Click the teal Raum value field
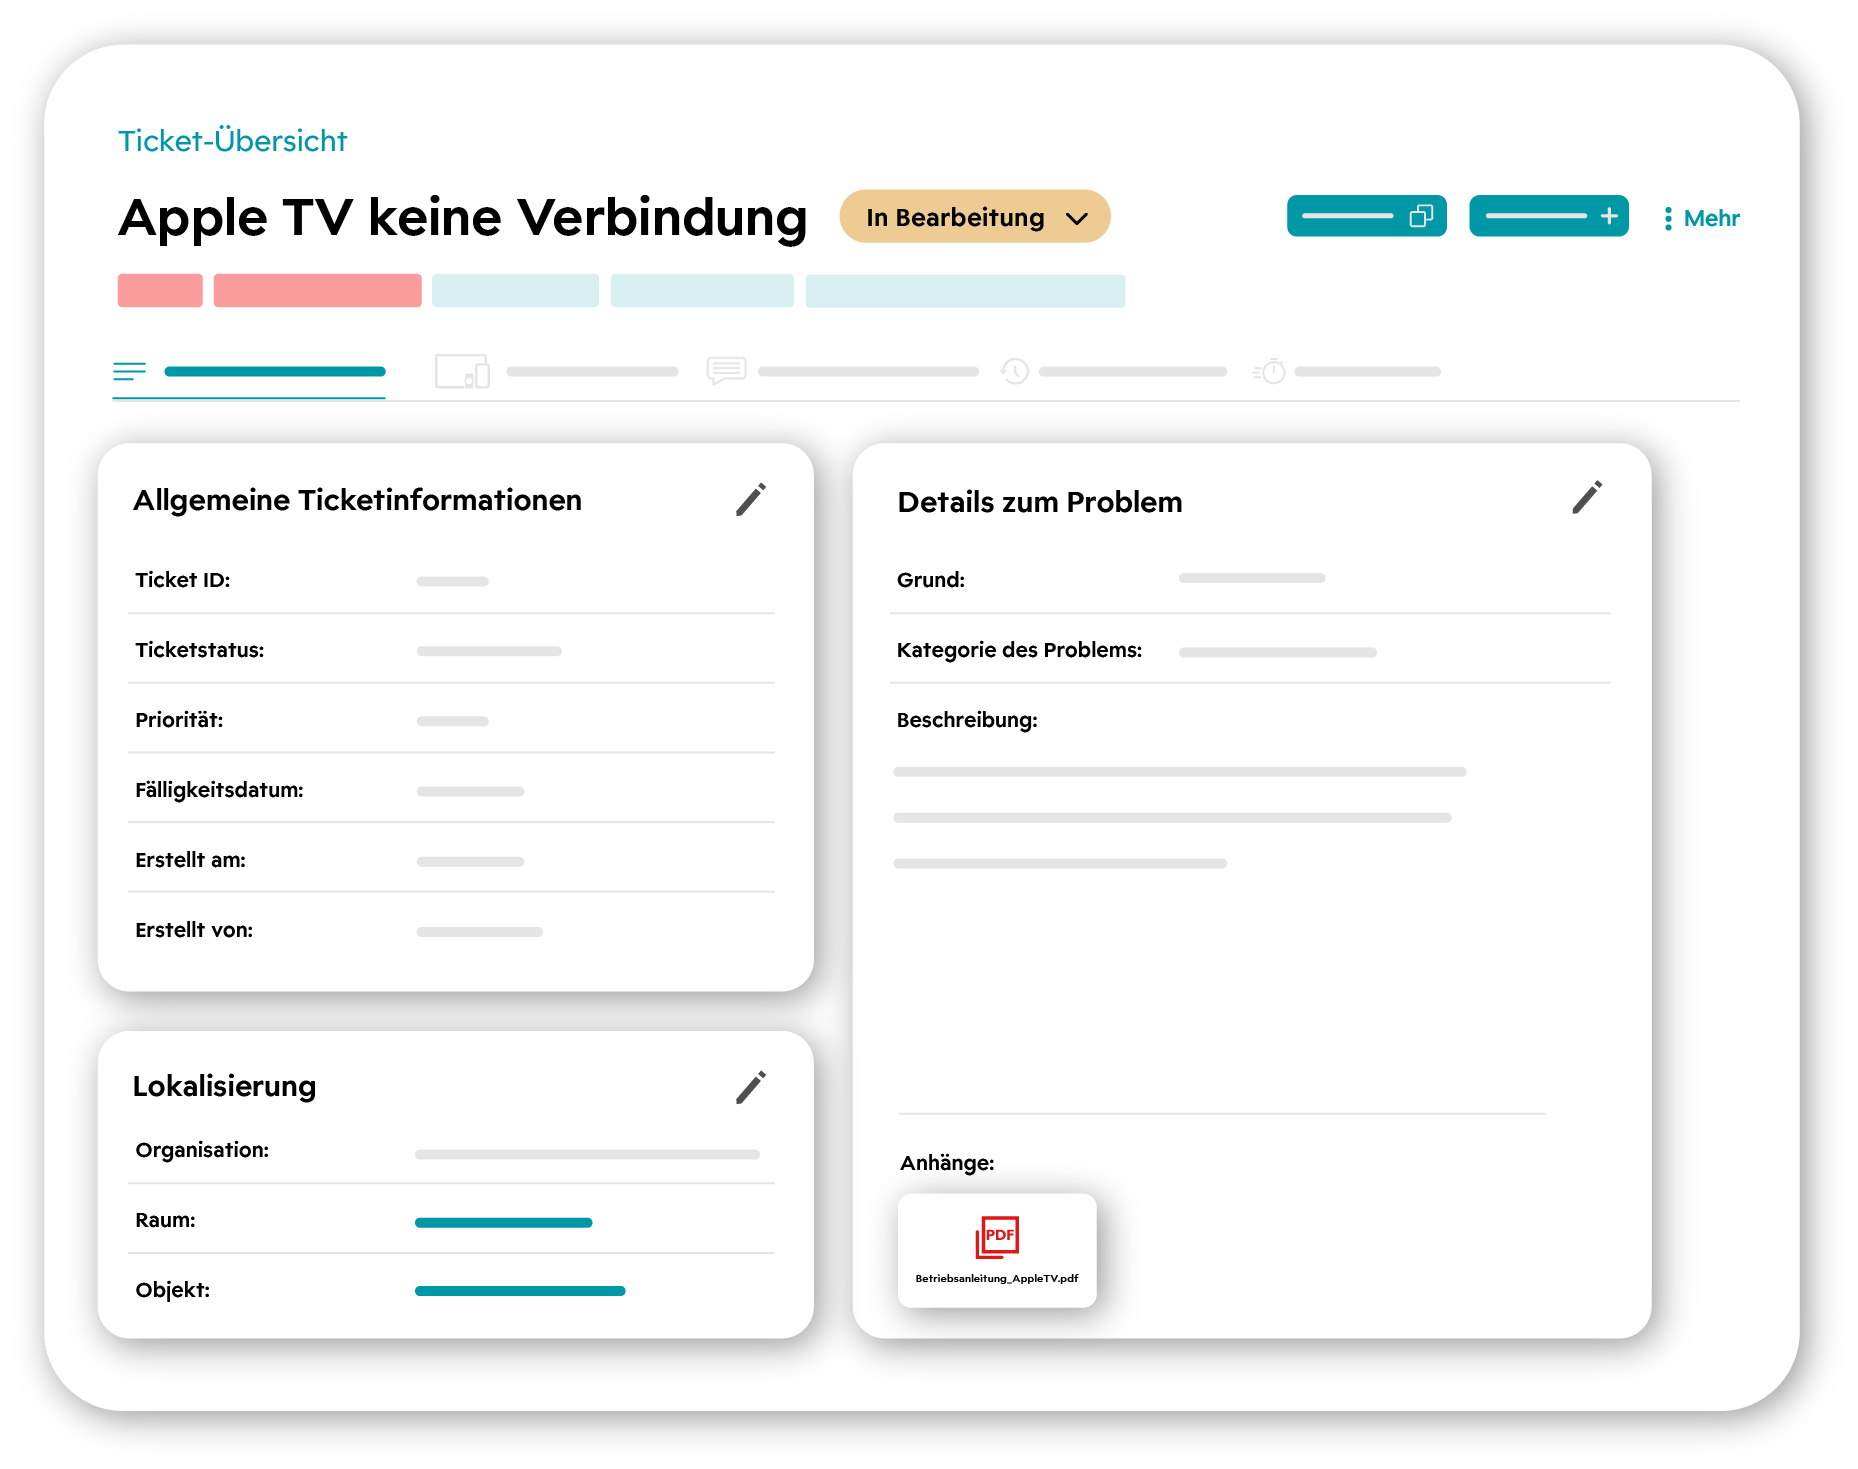The height and width of the screenshot is (1469, 1858). 504,1221
